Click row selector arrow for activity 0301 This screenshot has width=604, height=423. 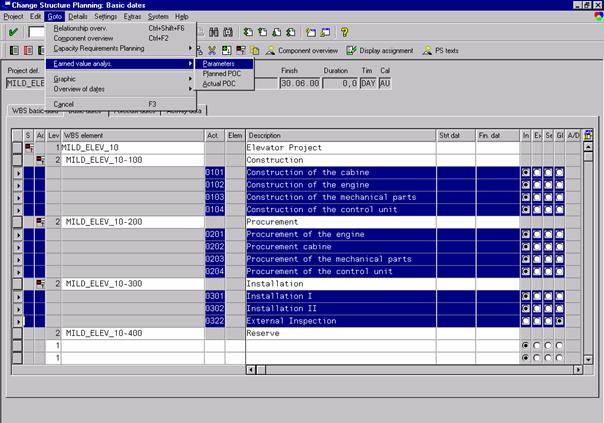[17, 297]
